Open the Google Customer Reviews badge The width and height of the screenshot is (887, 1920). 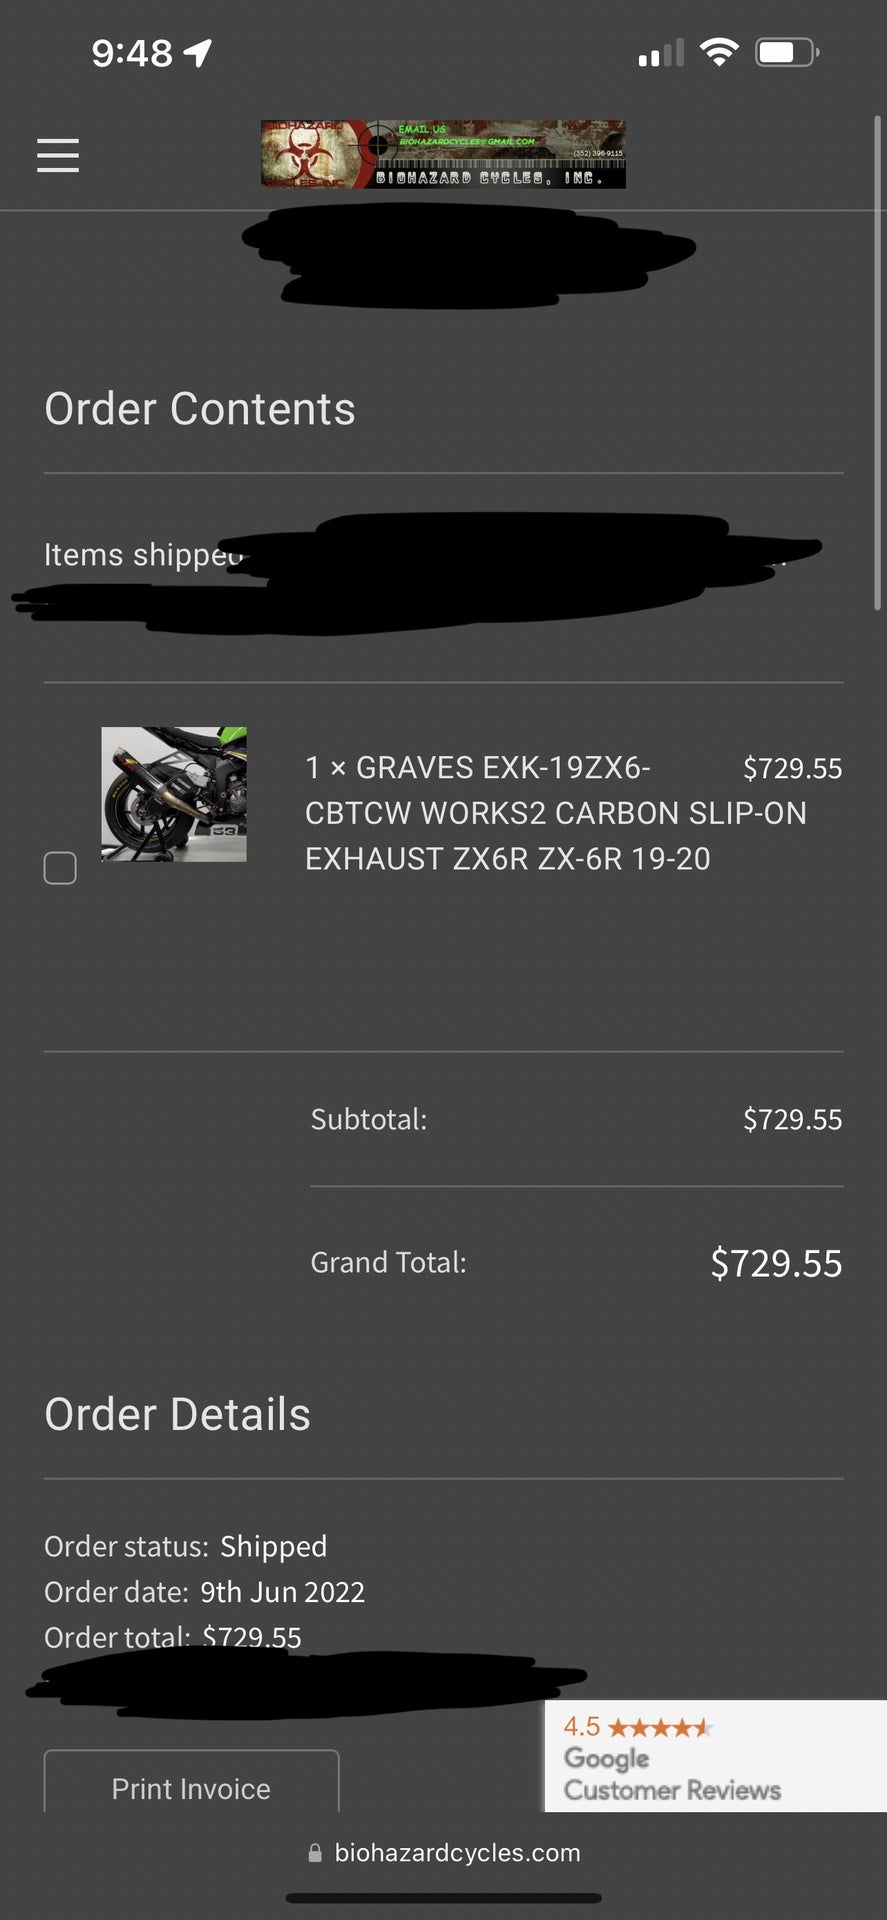[x=715, y=1756]
